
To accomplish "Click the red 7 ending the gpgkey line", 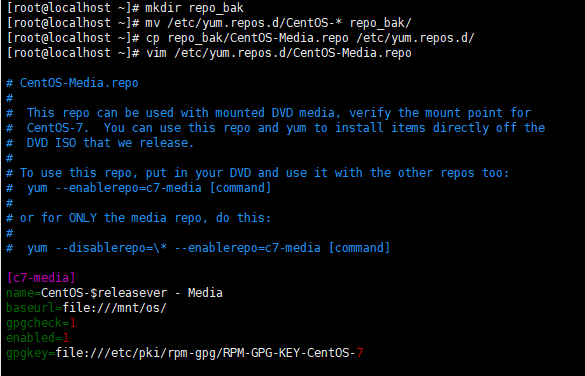I will [x=360, y=352].
